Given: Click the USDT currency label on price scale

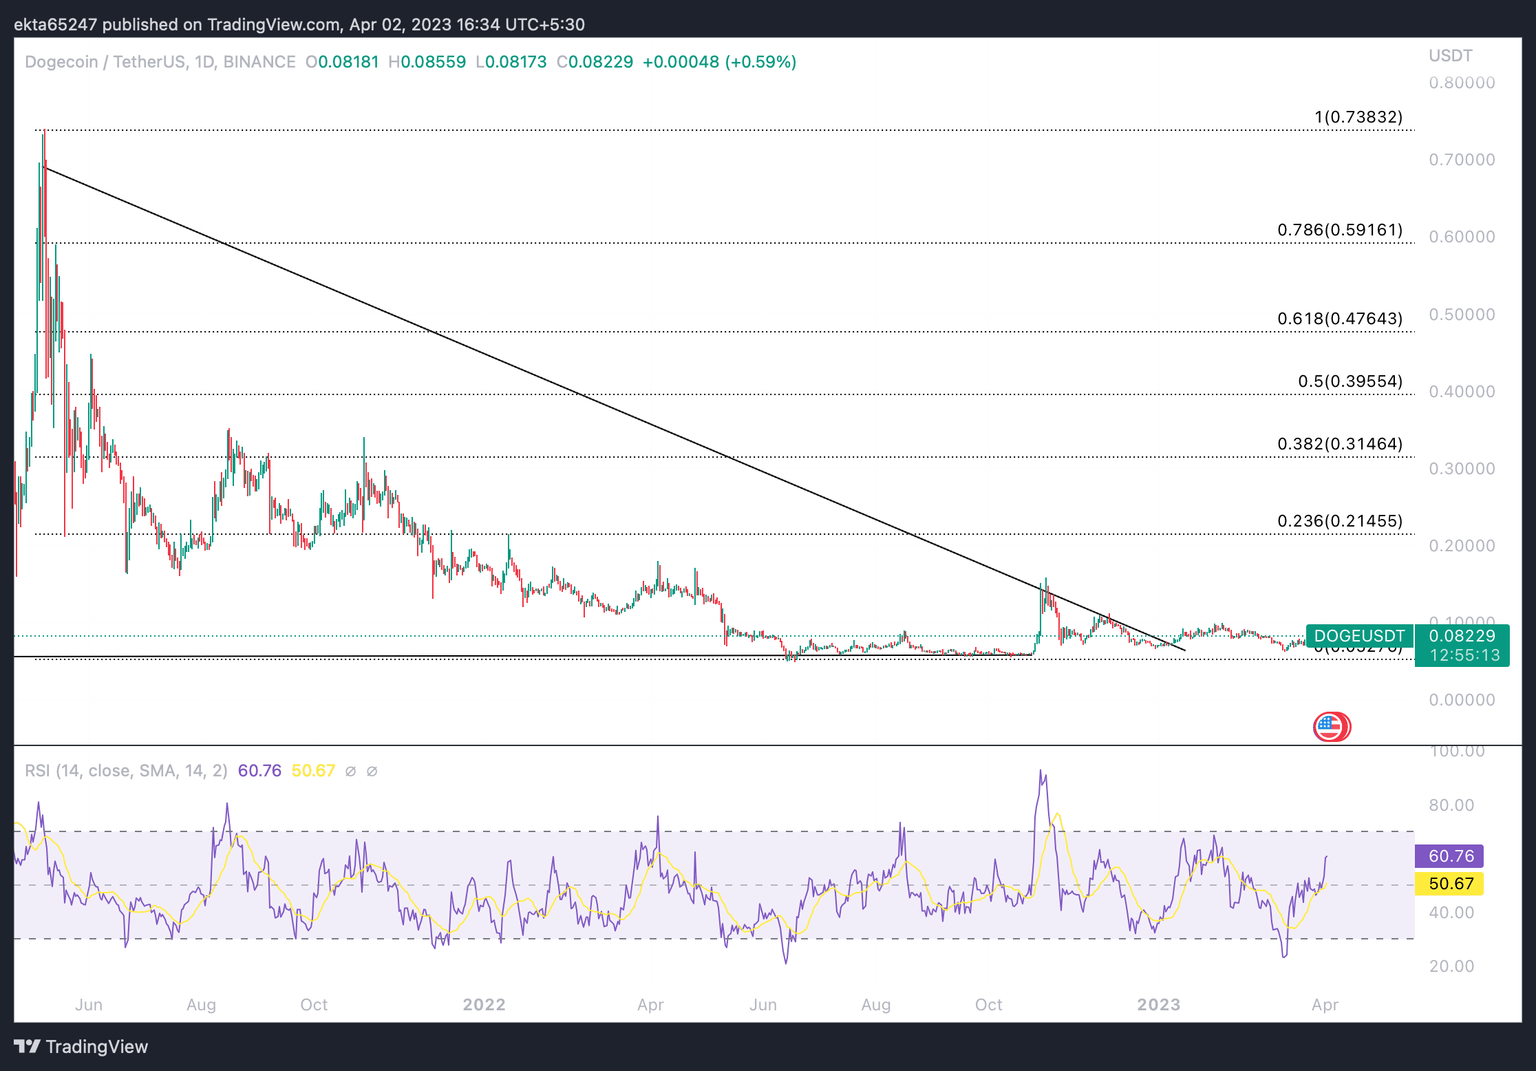Looking at the screenshot, I should (x=1450, y=56).
